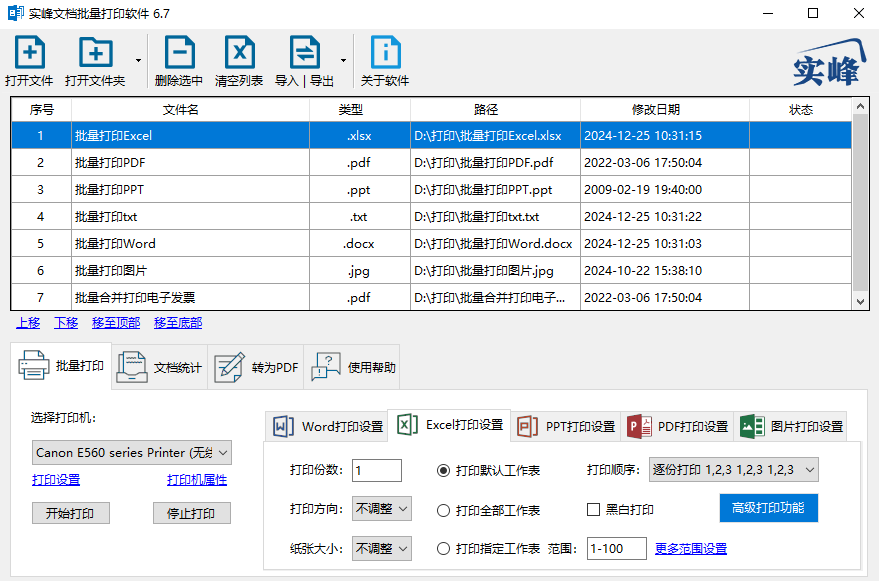
Task: Click the 删除选中 delete selected icon
Action: (x=179, y=52)
